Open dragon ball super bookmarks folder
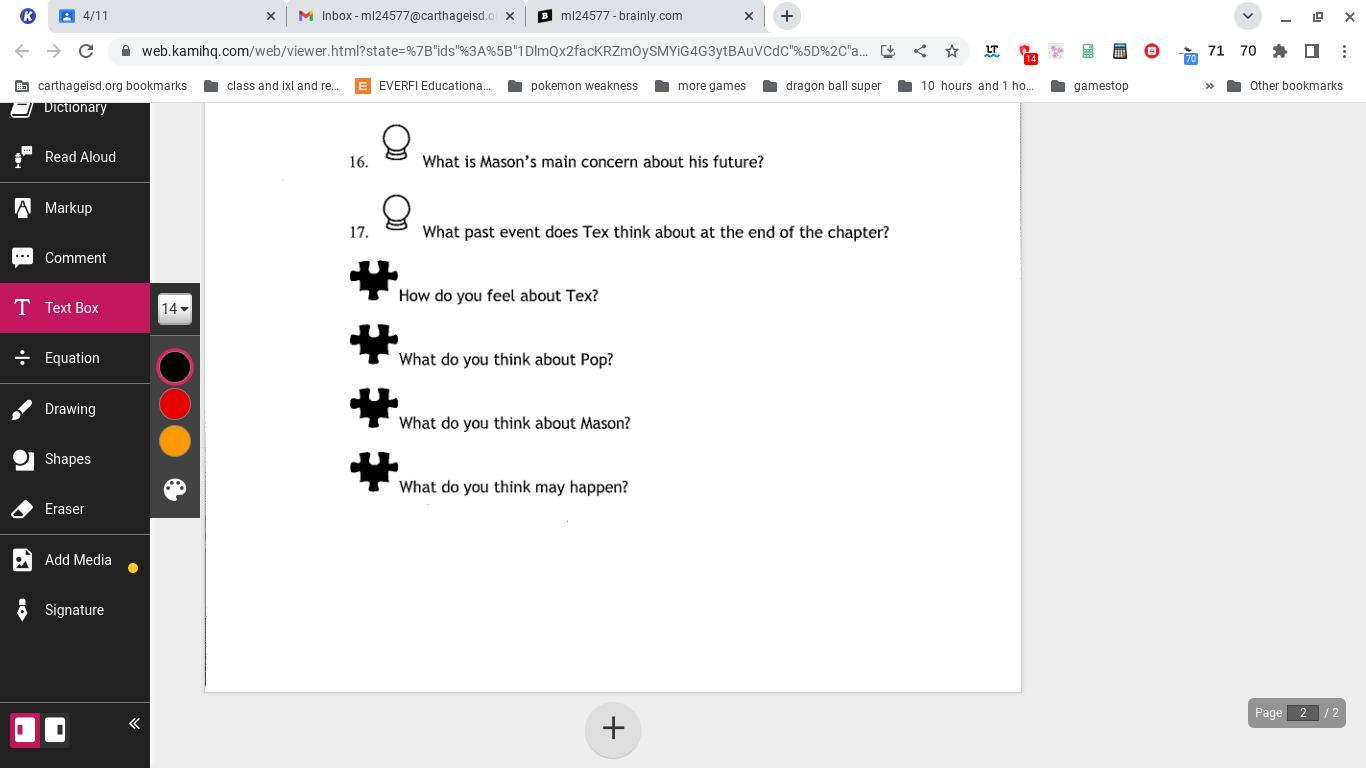 click(822, 86)
